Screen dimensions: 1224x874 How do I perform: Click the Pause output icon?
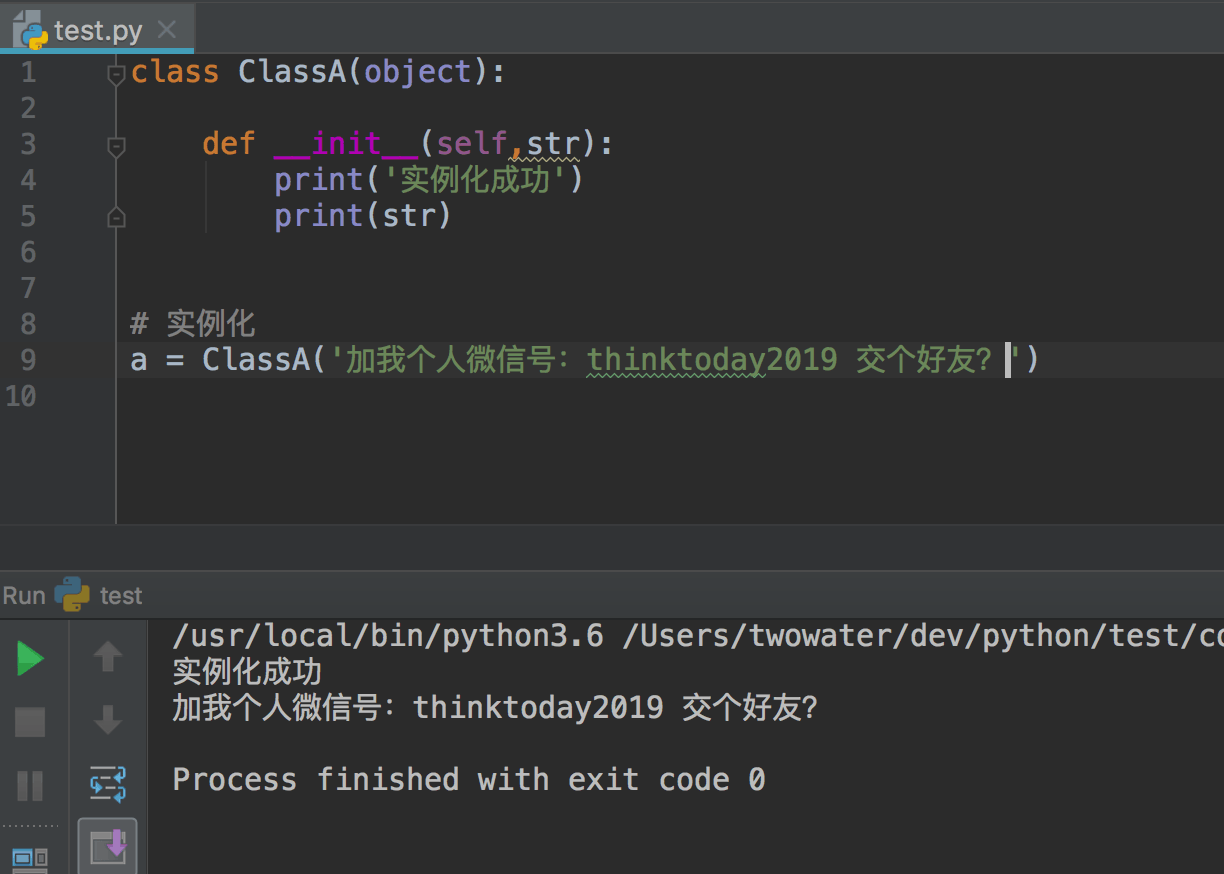(x=30, y=786)
